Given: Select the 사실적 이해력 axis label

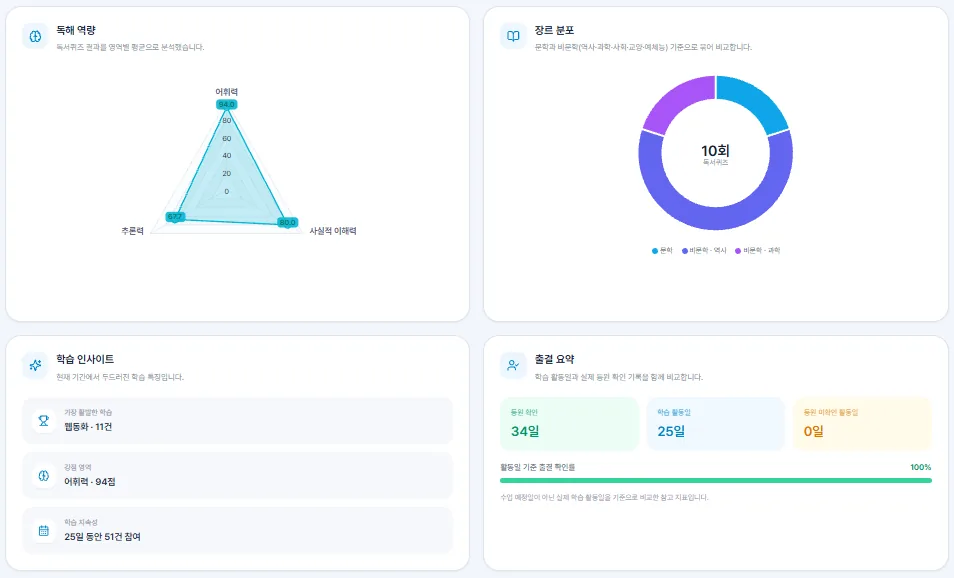Looking at the screenshot, I should click(x=333, y=231).
